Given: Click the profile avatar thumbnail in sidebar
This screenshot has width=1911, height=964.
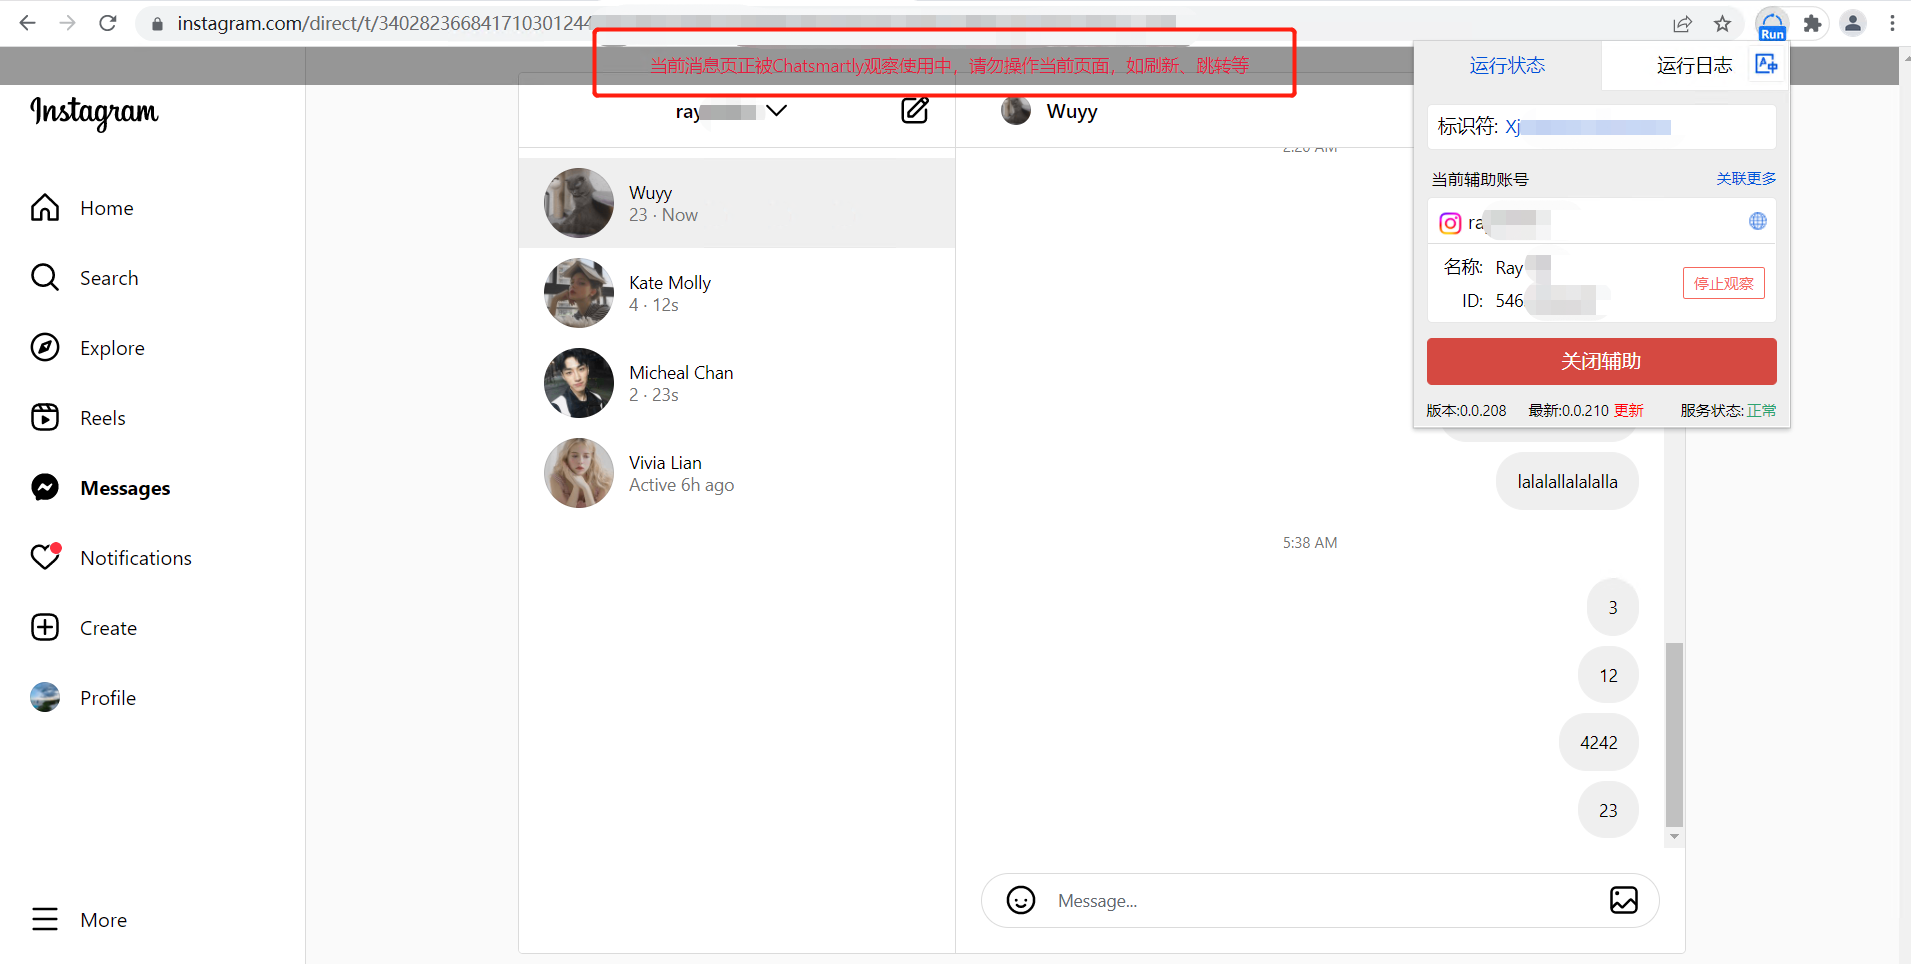Looking at the screenshot, I should point(45,697).
